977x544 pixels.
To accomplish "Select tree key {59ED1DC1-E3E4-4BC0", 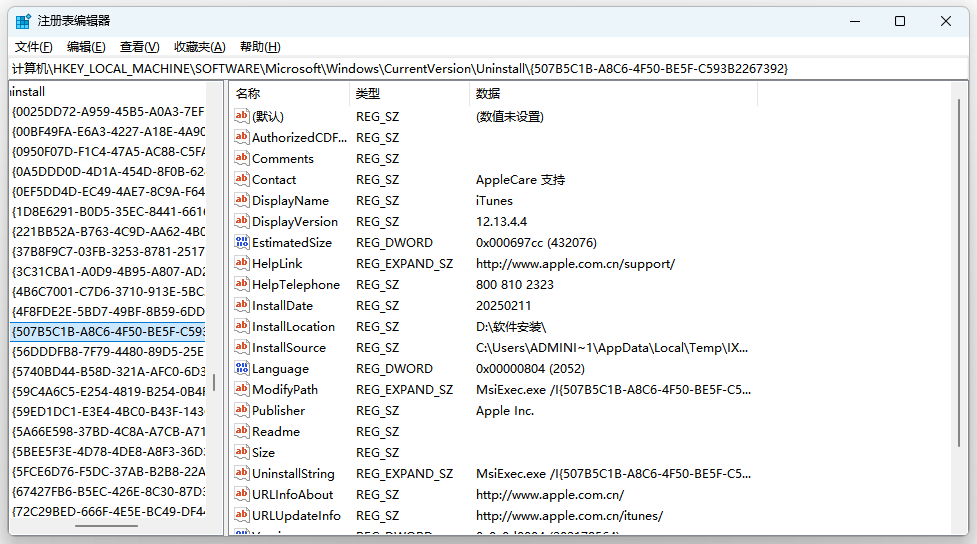I will tap(108, 411).
